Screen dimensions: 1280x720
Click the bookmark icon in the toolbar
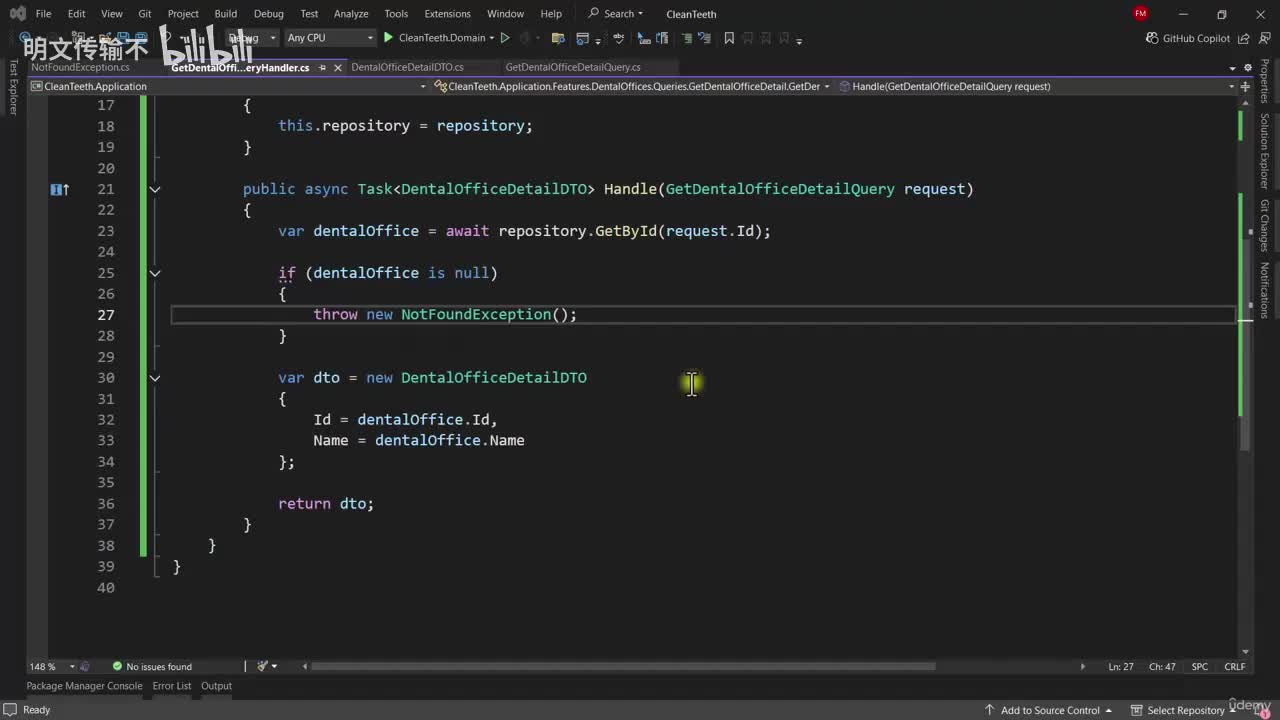pos(729,38)
